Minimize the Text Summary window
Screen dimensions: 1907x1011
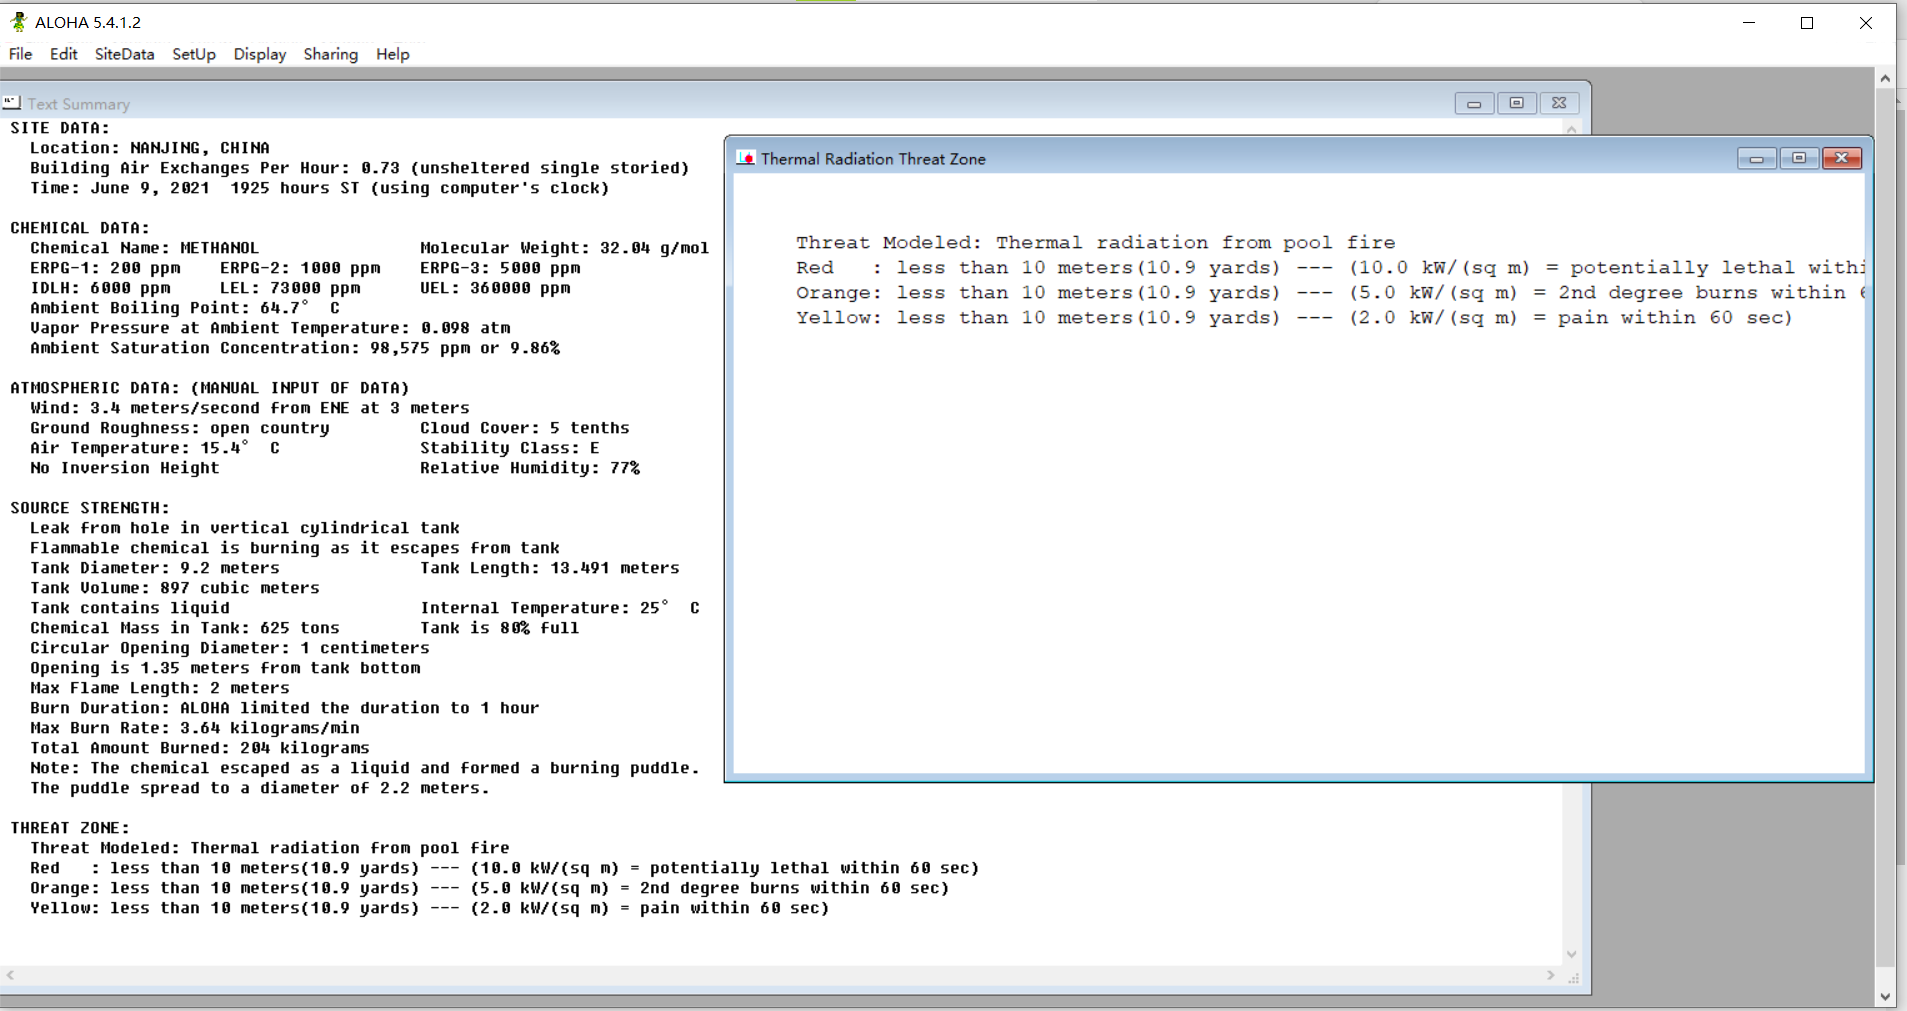pyautogui.click(x=1474, y=103)
